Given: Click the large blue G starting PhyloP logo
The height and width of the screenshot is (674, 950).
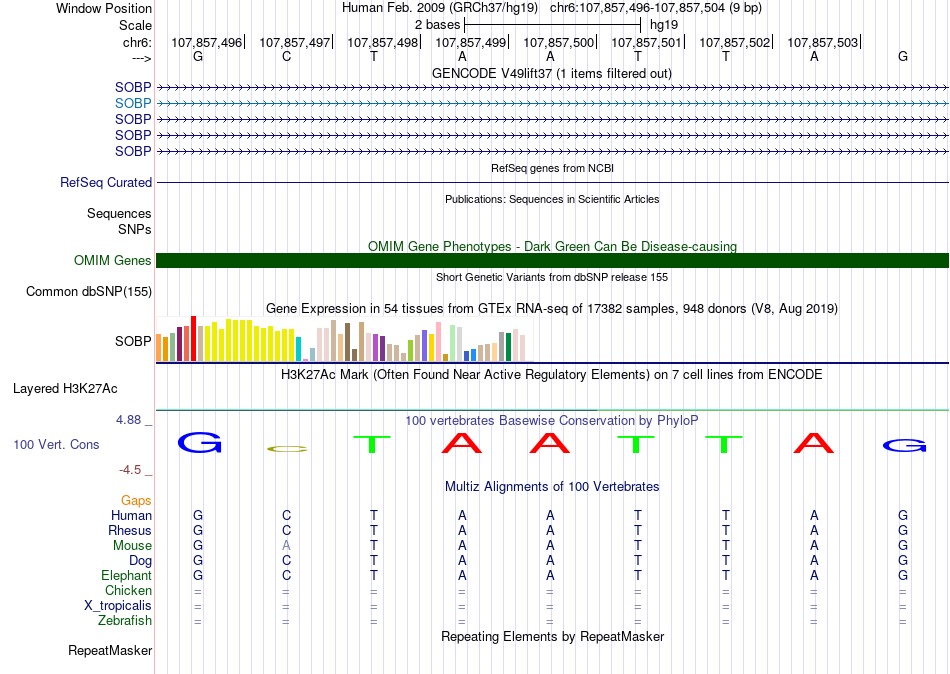Looking at the screenshot, I should (x=199, y=443).
